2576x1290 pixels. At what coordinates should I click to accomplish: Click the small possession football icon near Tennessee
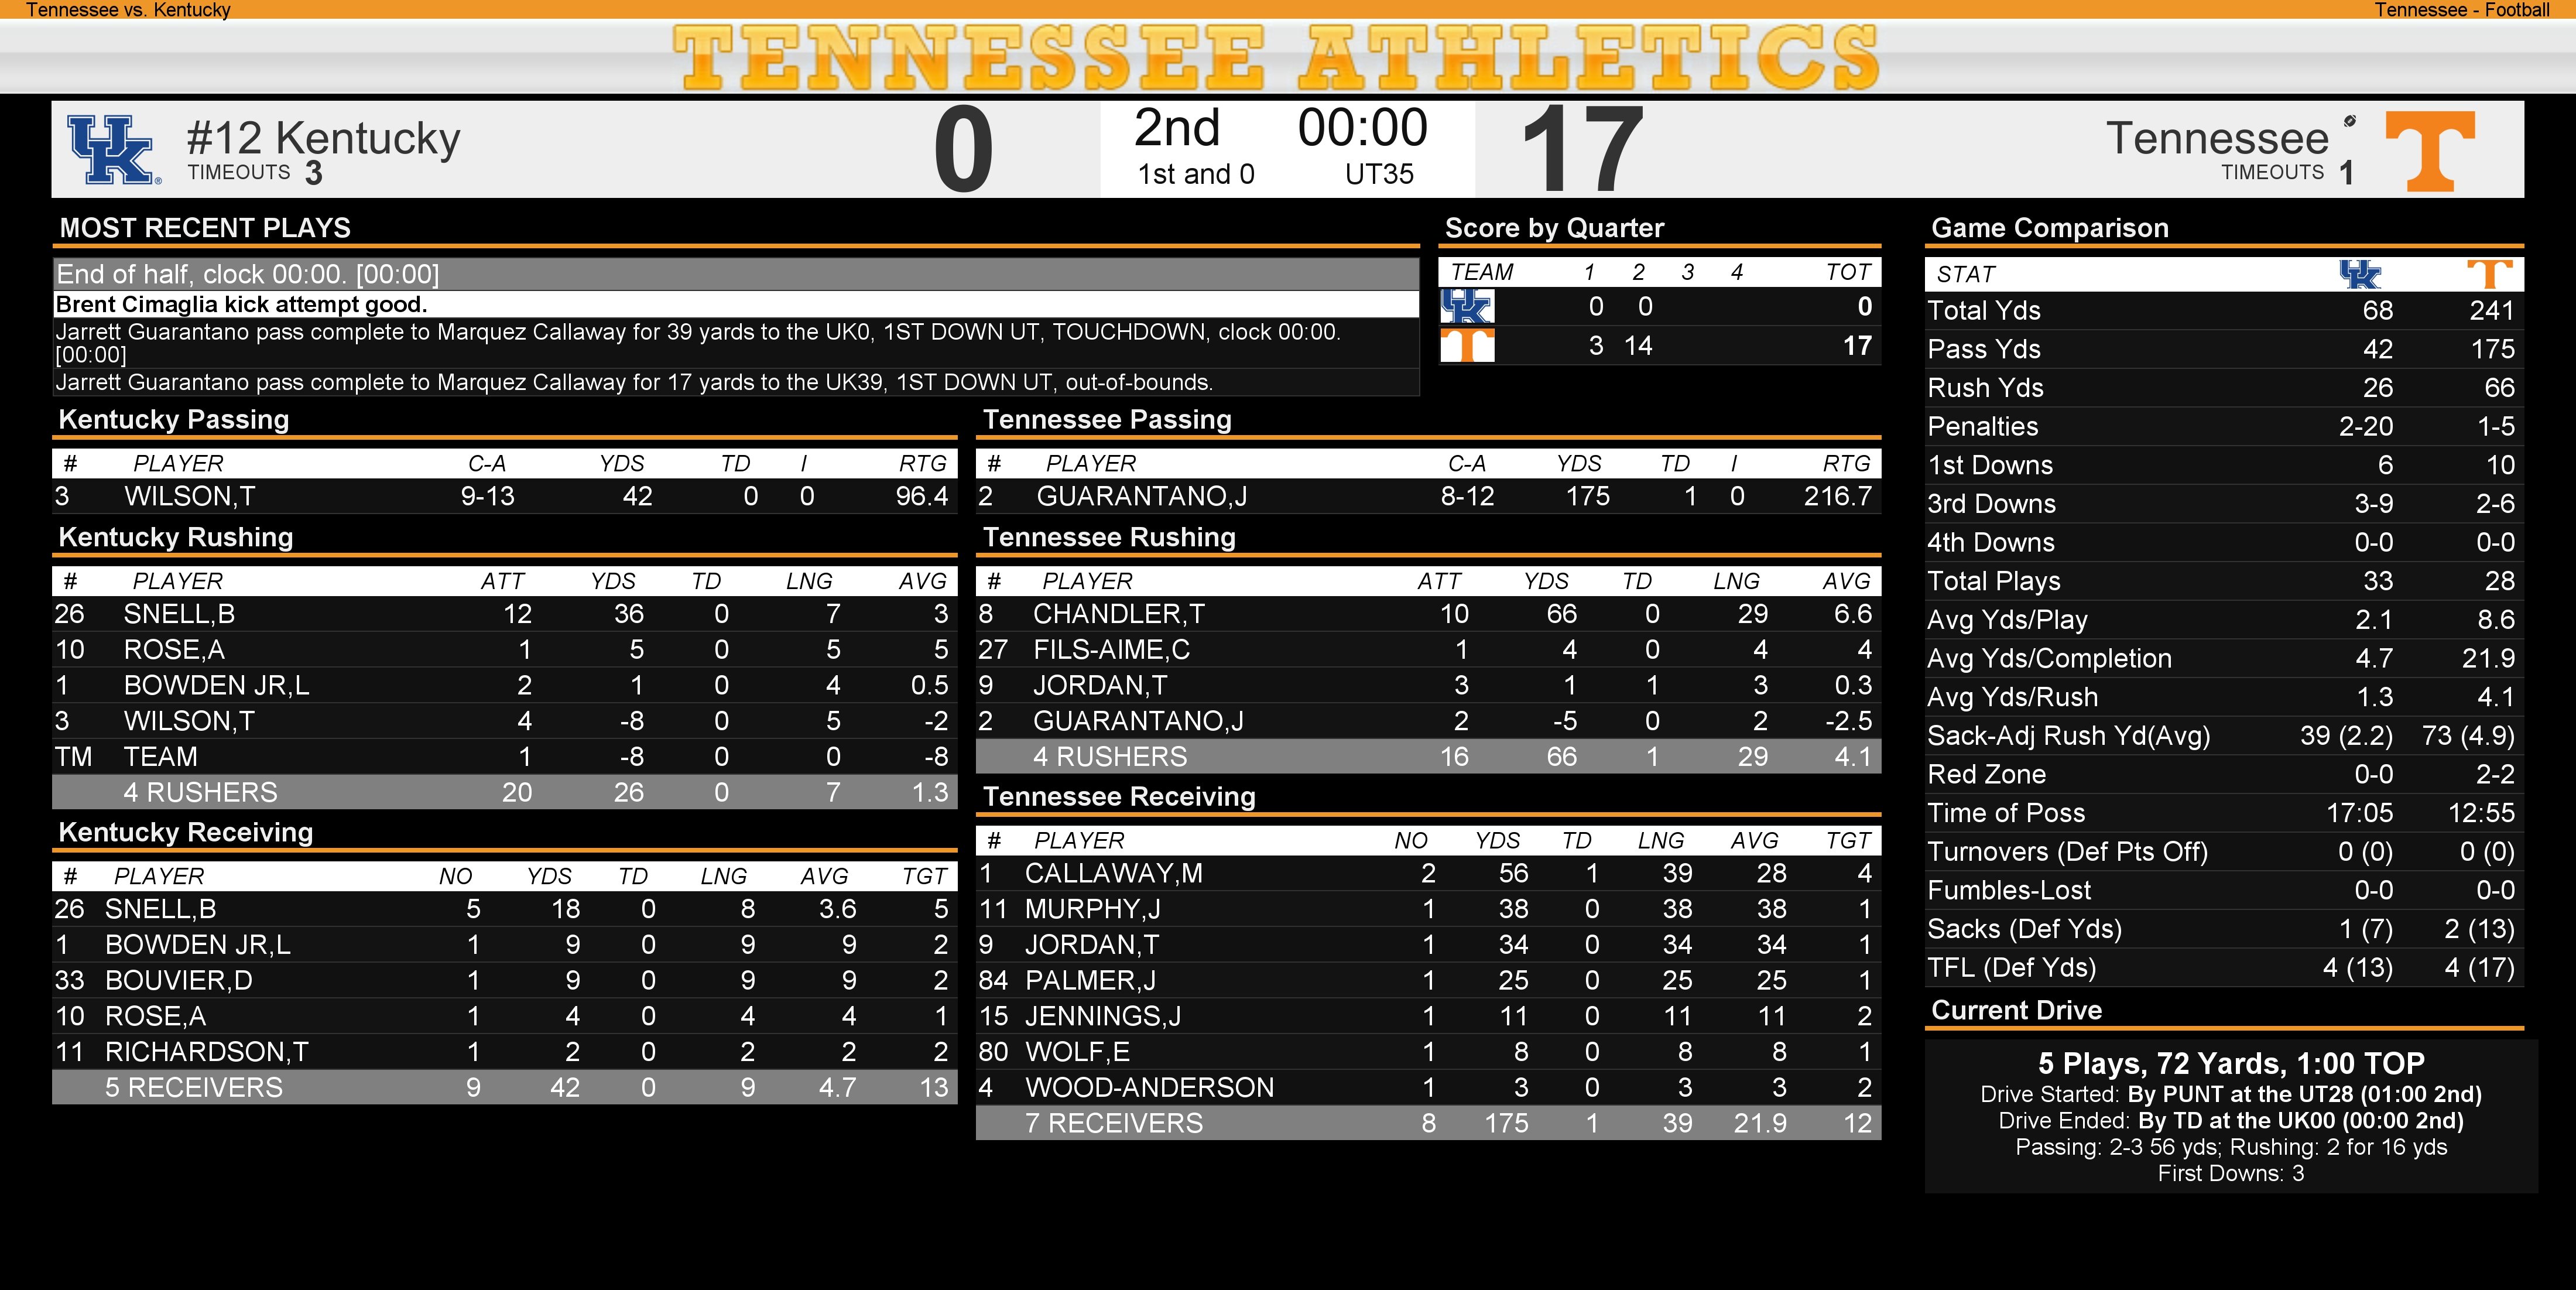(2350, 121)
